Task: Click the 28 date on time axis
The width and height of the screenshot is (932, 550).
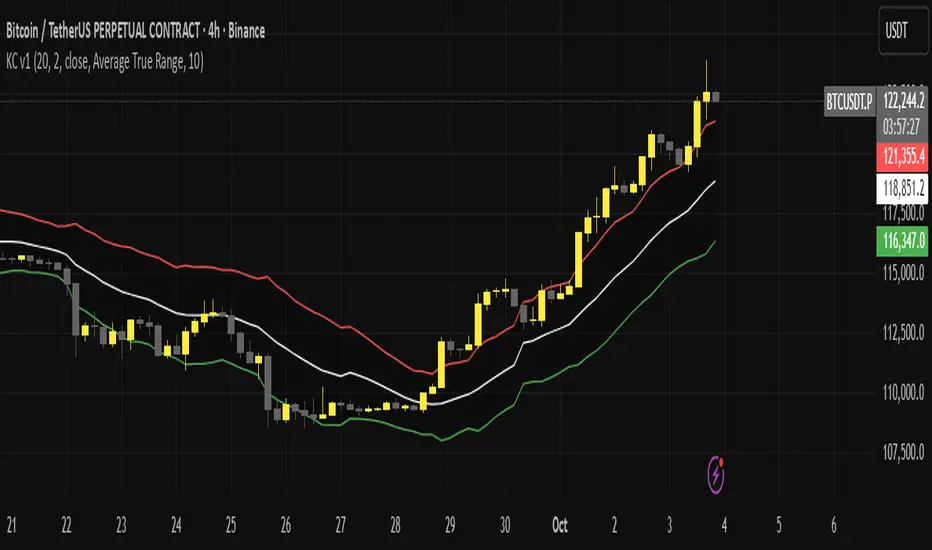Action: tap(395, 525)
